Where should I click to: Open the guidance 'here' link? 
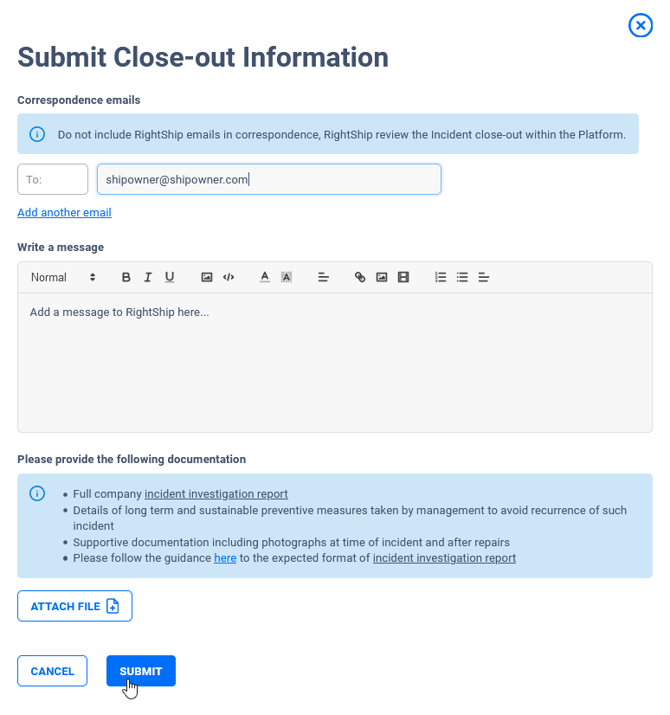(225, 558)
